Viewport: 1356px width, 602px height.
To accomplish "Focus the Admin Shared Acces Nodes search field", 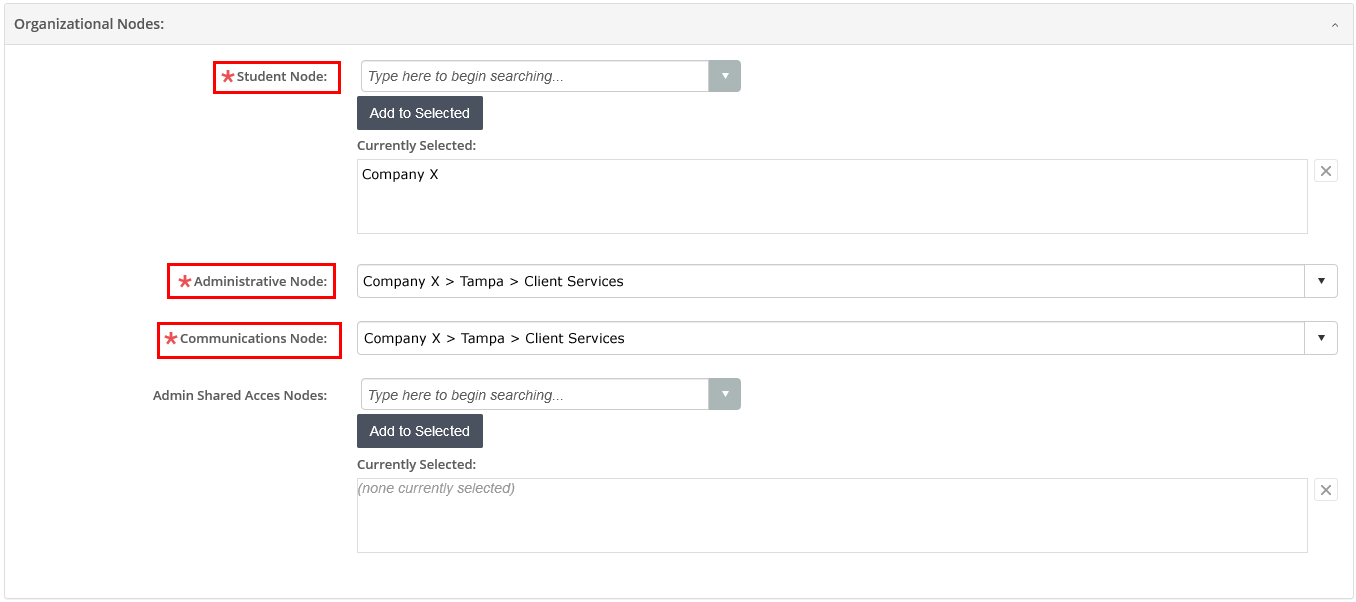I will tap(535, 395).
